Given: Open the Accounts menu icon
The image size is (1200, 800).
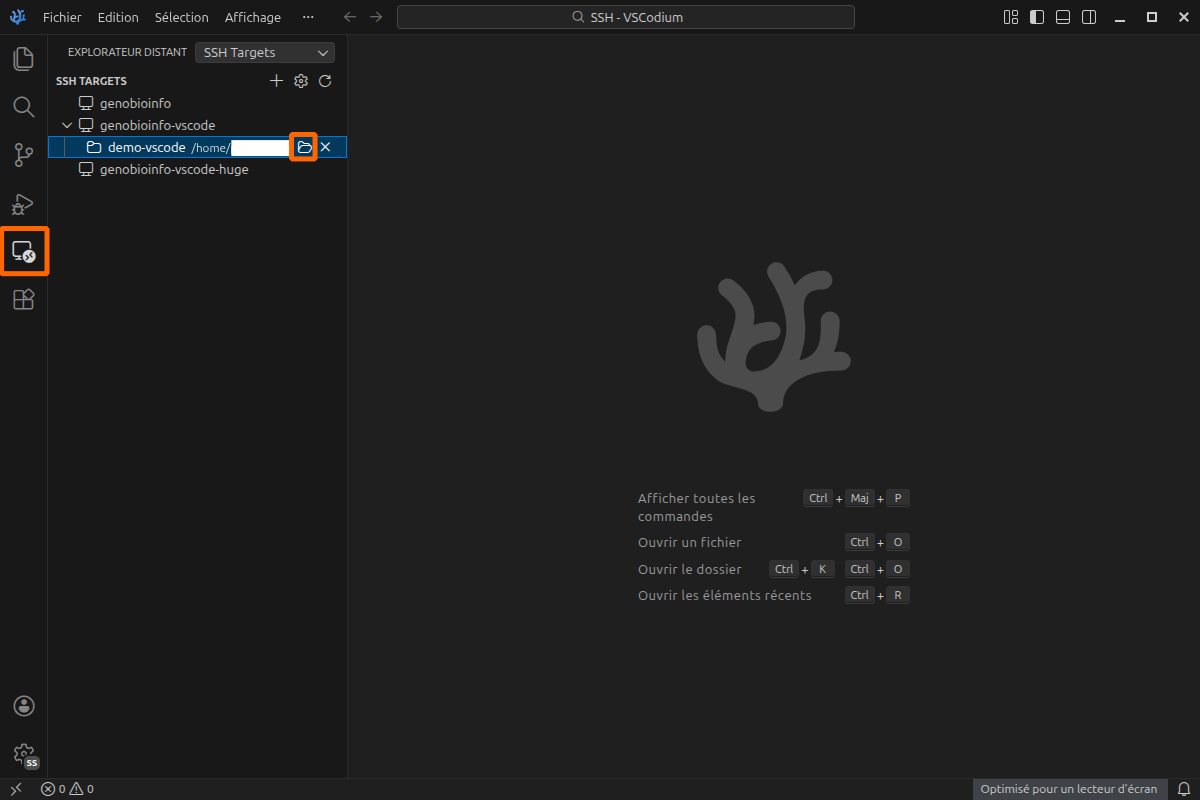Looking at the screenshot, I should pyautogui.click(x=24, y=706).
